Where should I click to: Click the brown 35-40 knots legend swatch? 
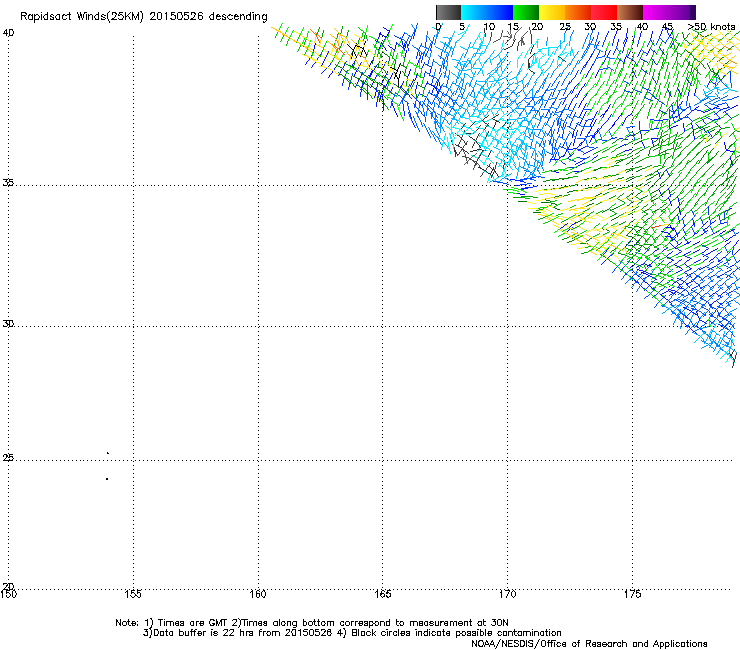(630, 12)
